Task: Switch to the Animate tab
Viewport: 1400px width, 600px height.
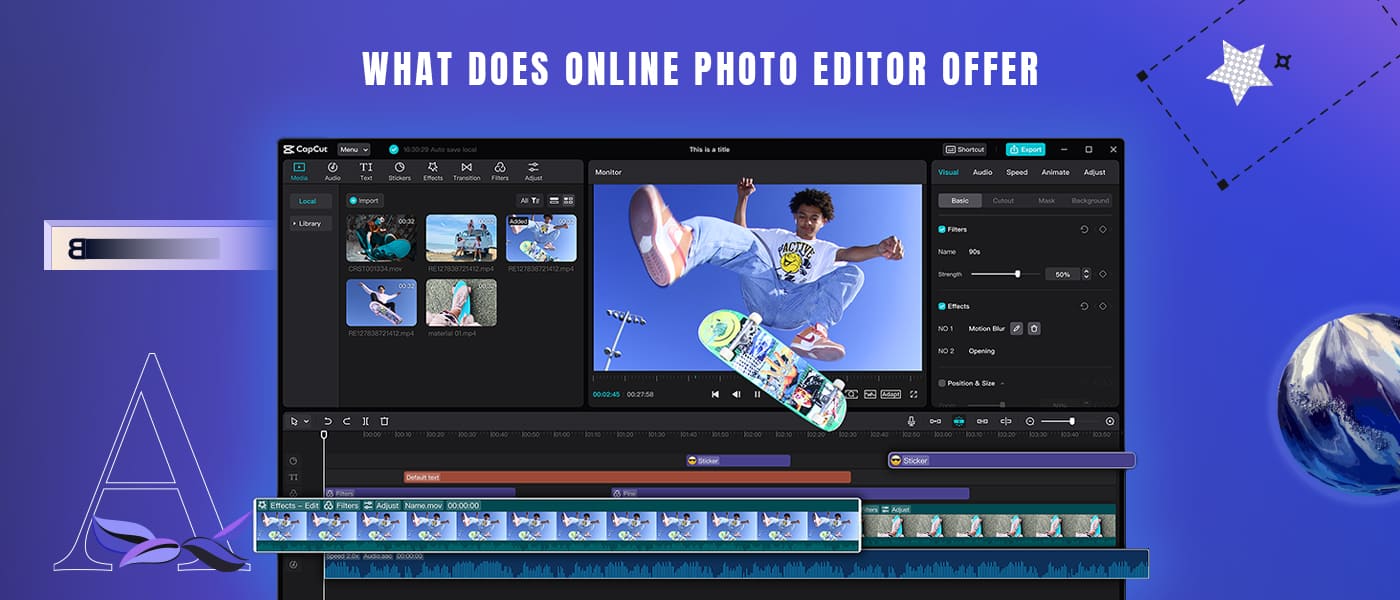Action: click(x=1055, y=172)
